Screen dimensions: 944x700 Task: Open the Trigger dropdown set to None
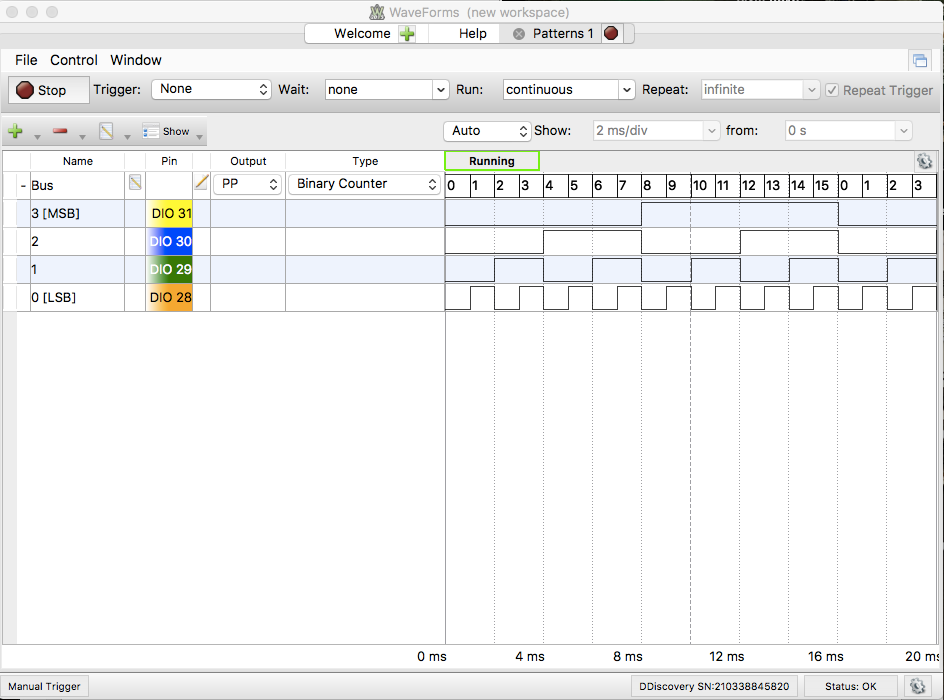tap(211, 90)
